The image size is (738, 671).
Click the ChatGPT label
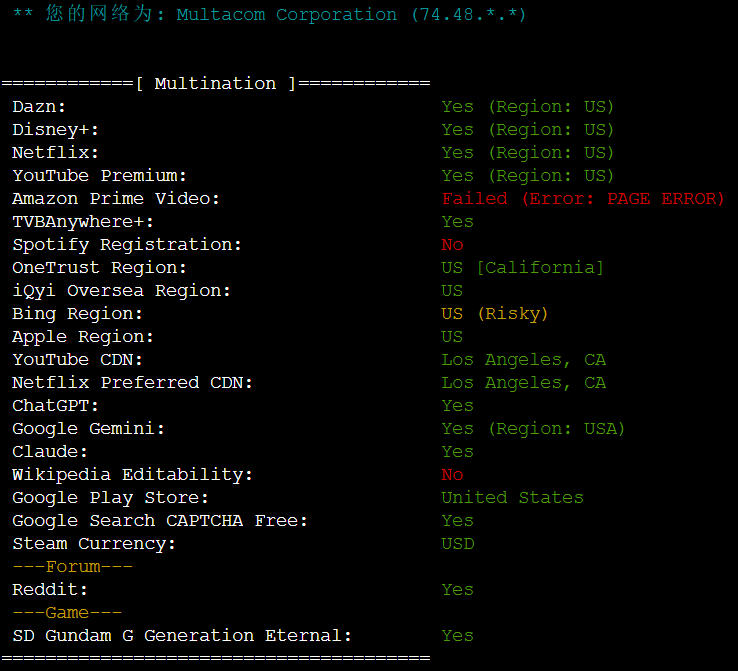point(55,405)
